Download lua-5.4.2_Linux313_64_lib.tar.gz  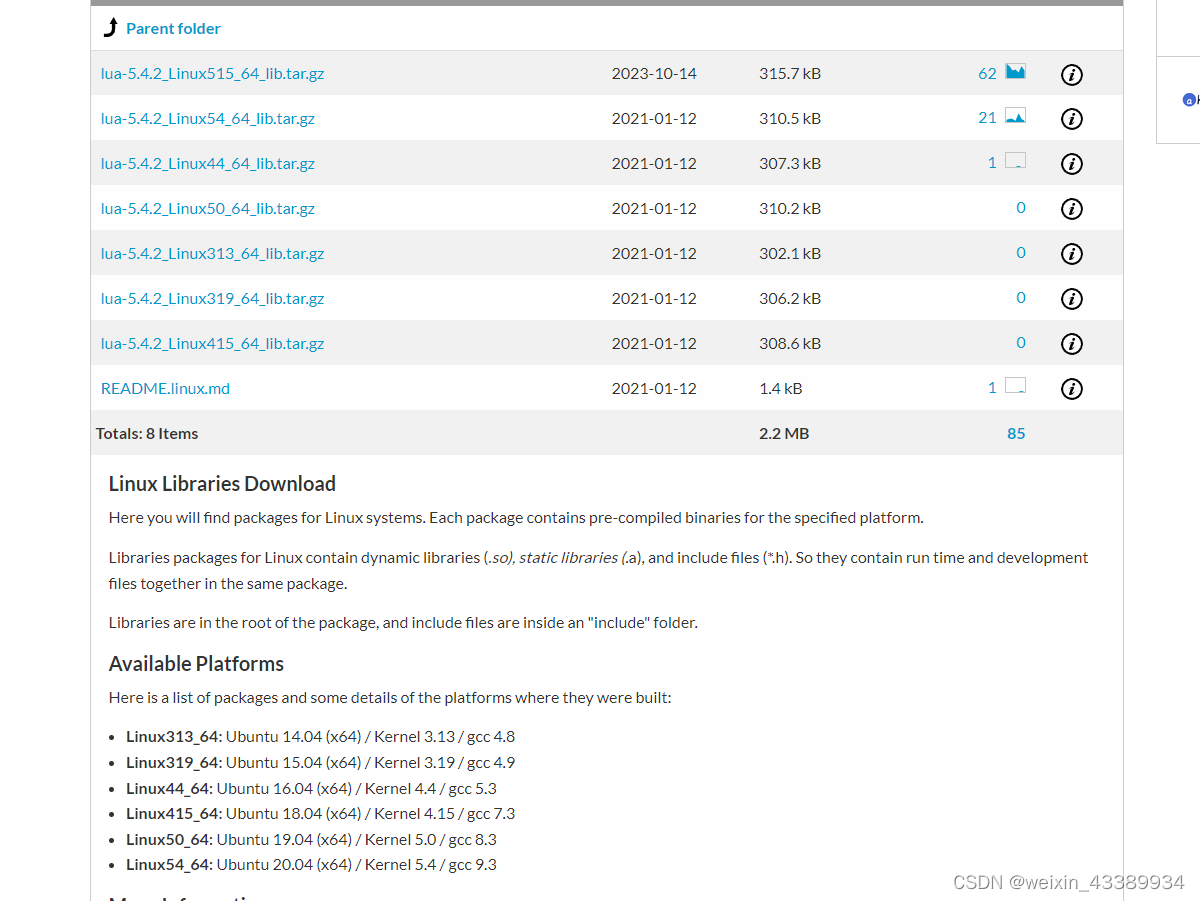212,254
